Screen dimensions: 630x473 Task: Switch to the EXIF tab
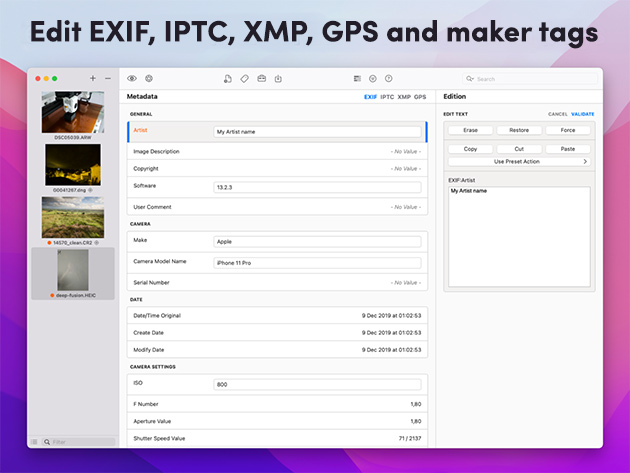370,97
